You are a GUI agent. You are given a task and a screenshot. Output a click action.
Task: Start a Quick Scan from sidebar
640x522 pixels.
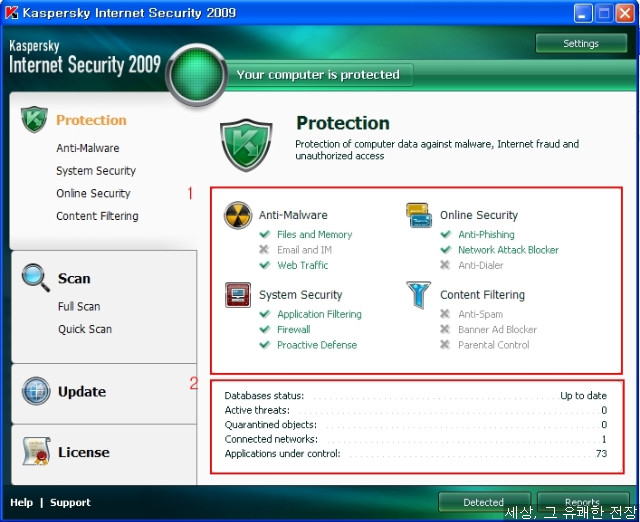[x=84, y=329]
